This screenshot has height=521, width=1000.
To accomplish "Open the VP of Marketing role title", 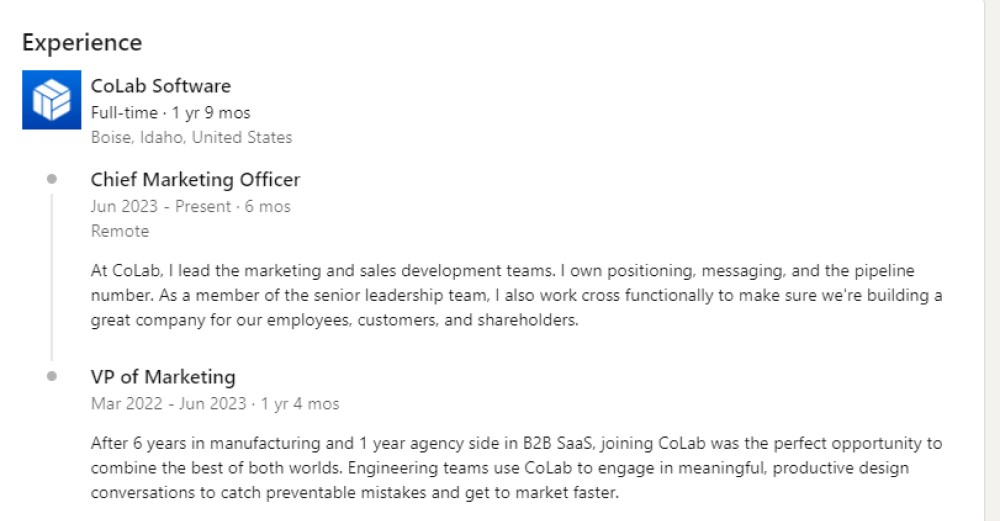I will point(163,377).
